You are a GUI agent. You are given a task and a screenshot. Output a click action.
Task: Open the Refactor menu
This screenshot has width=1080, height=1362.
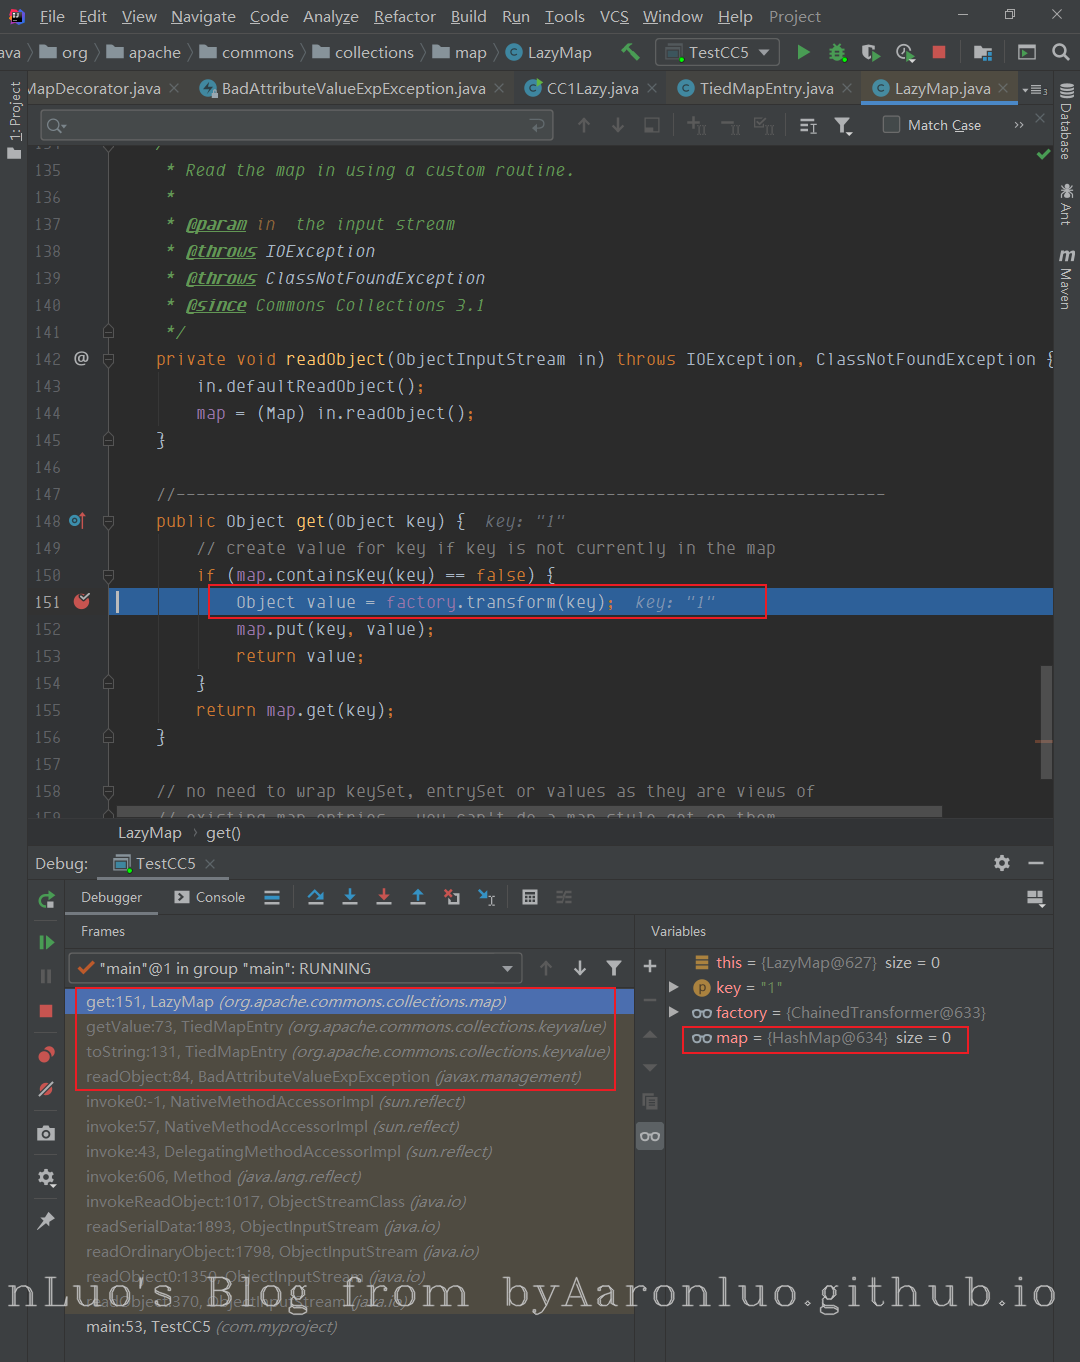click(x=404, y=17)
